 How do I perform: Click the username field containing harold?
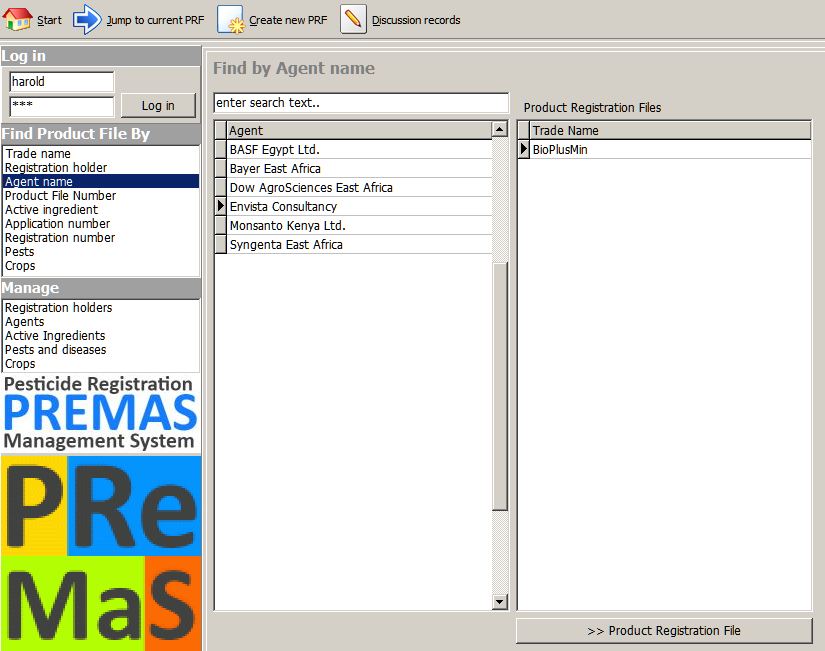tap(61, 82)
